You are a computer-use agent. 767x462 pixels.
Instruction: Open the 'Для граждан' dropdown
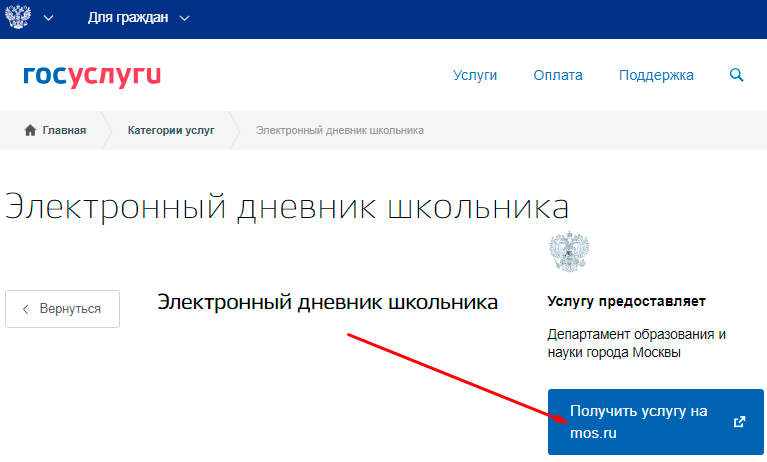click(x=138, y=18)
